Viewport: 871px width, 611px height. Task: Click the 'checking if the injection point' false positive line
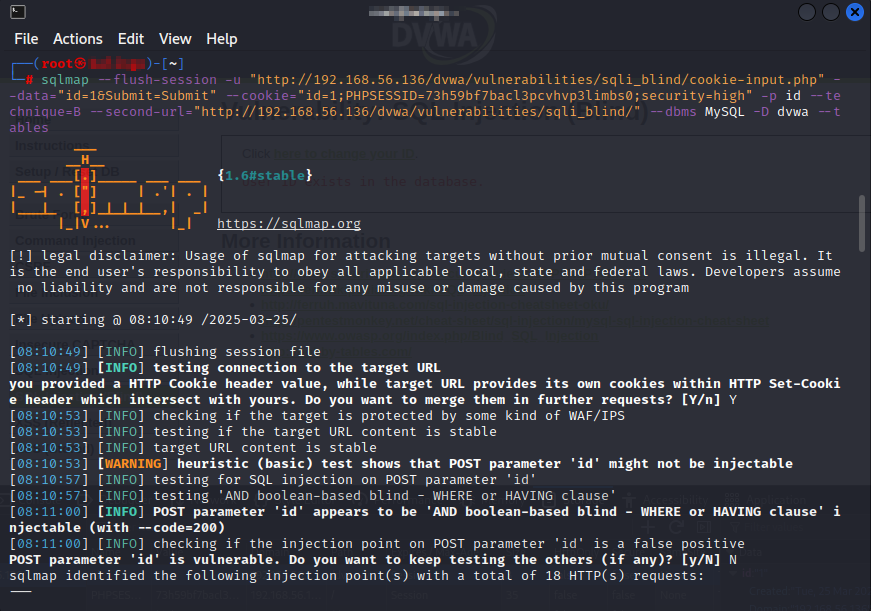tap(377, 544)
